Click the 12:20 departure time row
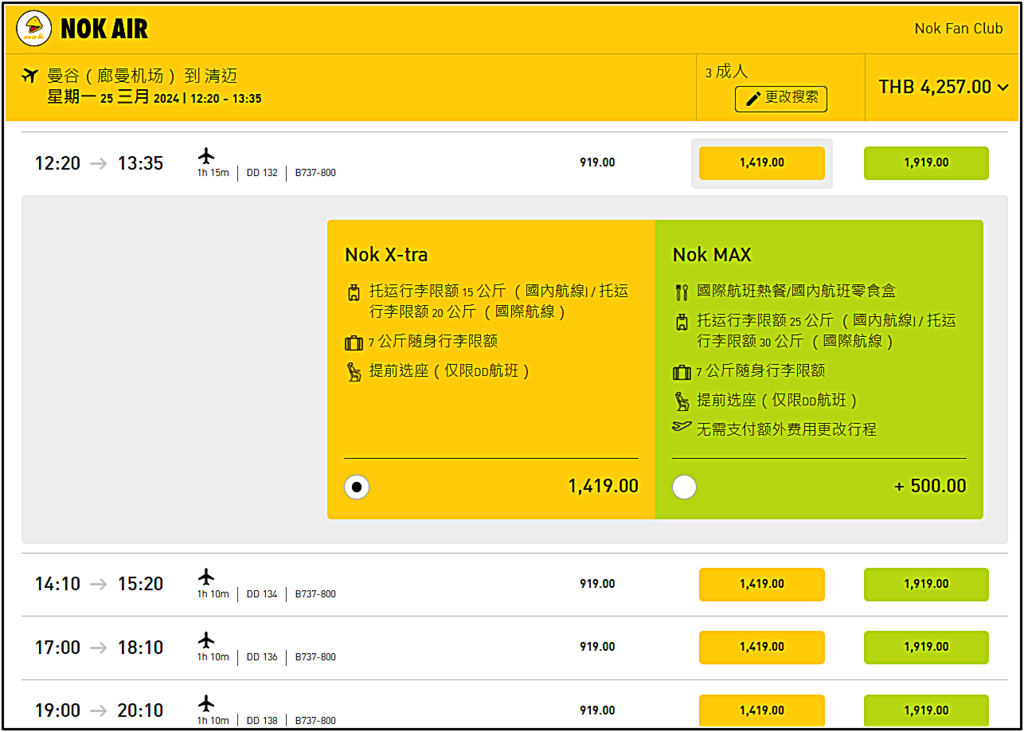Viewport: 1024px width, 732px height. 514,163
